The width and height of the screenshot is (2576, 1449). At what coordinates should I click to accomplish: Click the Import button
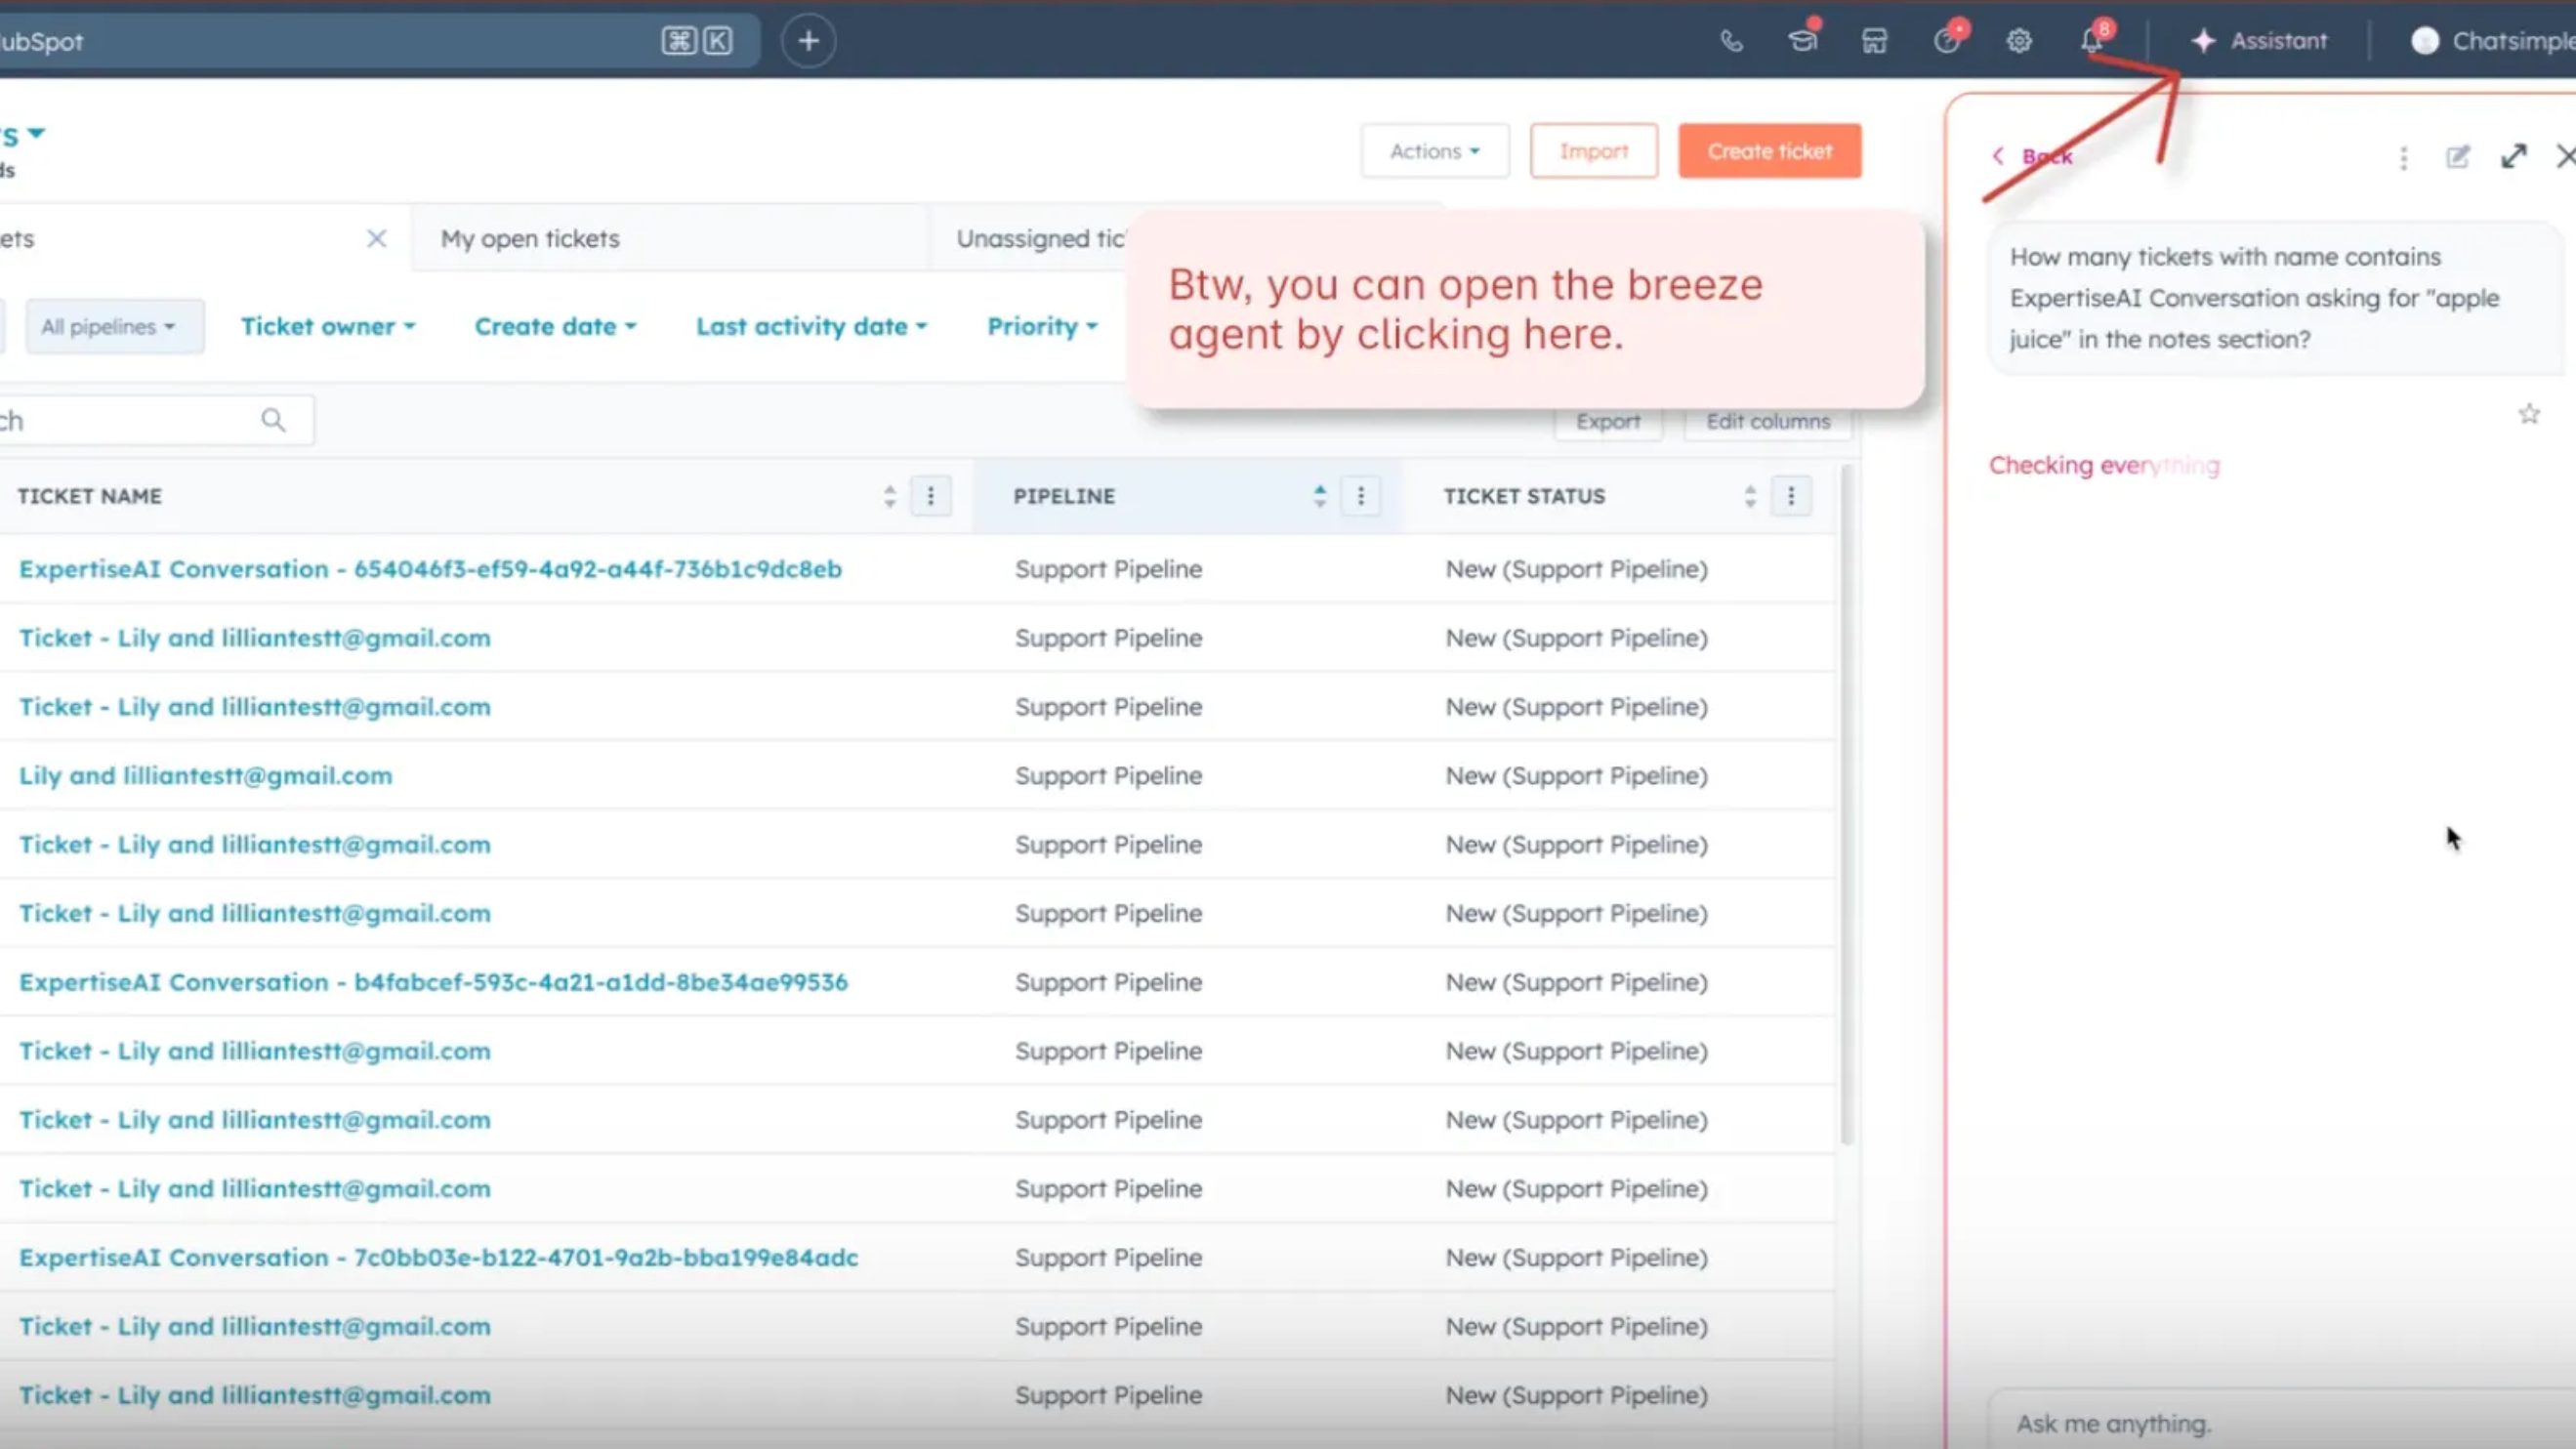point(1594,150)
